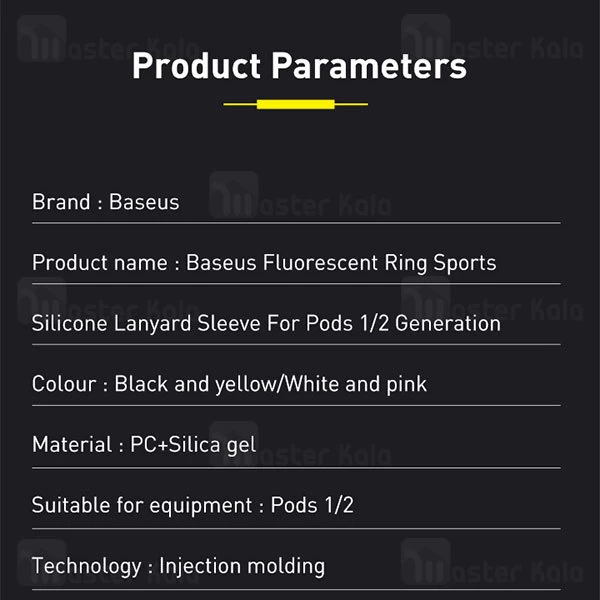Select "Baseus Fluorescent Ring Sports" text
Image resolution: width=600 pixels, height=600 pixels.
341,263
